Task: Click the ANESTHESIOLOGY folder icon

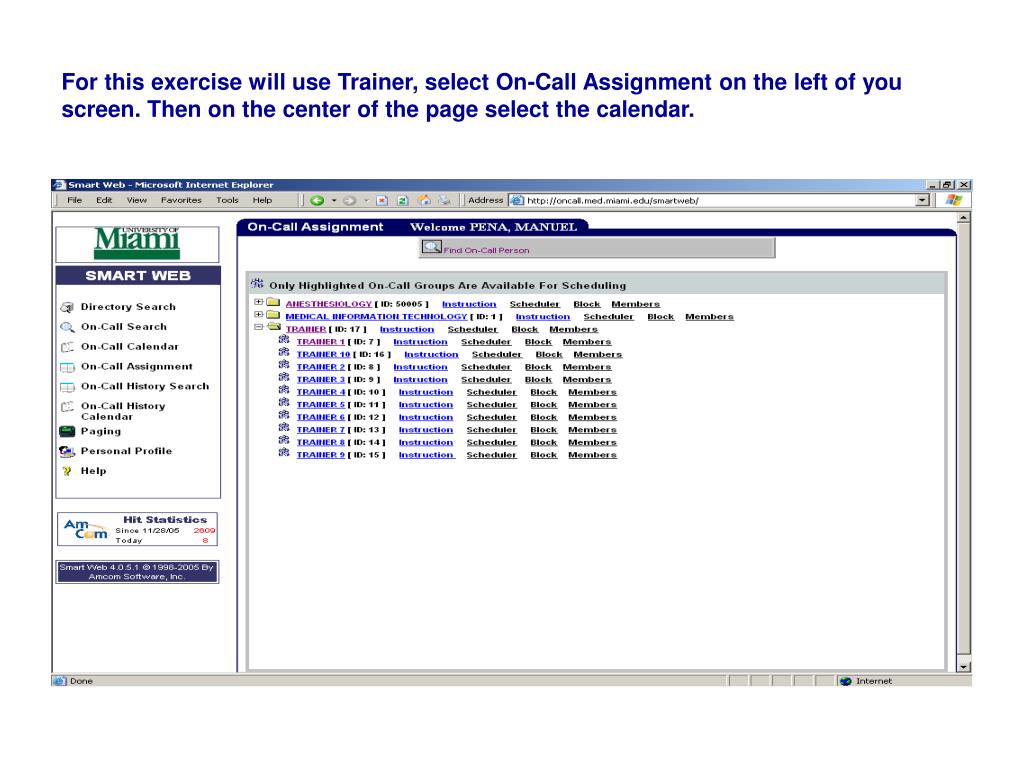Action: [x=274, y=302]
